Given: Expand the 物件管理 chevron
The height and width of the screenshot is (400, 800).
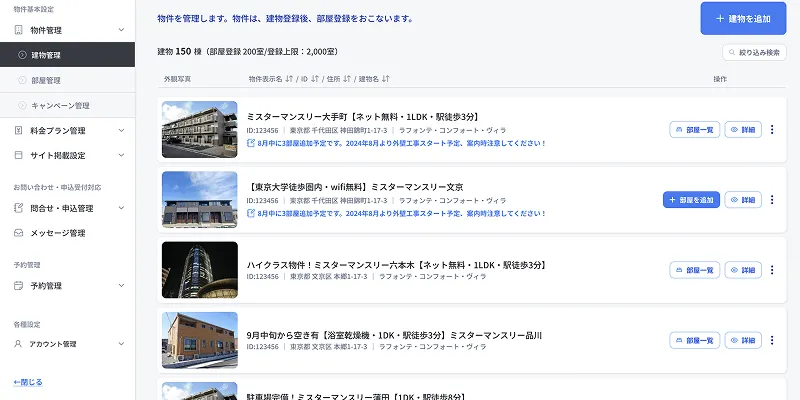Looking at the screenshot, I should [121, 30].
